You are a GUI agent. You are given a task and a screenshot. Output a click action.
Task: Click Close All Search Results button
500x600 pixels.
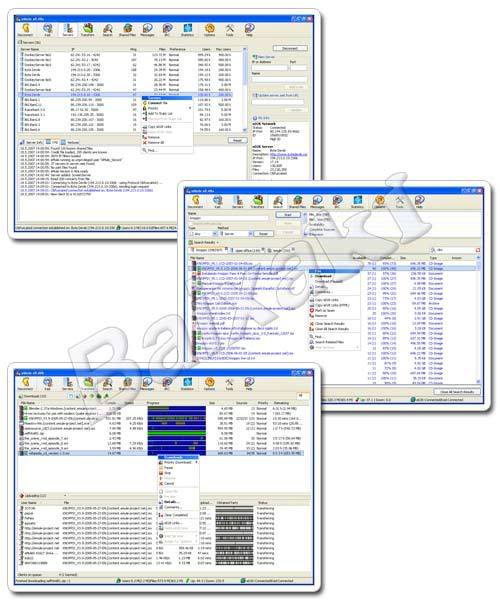click(x=457, y=392)
